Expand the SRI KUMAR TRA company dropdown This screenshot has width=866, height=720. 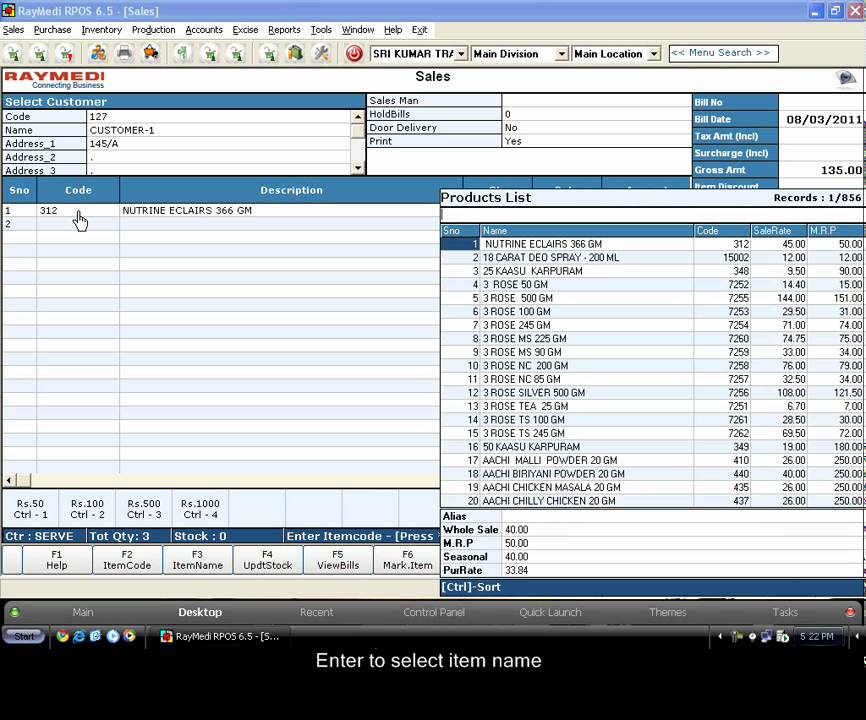click(x=461, y=54)
